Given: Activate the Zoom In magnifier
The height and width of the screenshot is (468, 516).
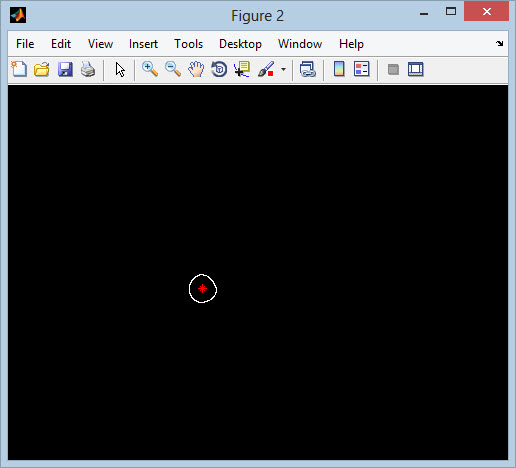Looking at the screenshot, I should pyautogui.click(x=150, y=69).
